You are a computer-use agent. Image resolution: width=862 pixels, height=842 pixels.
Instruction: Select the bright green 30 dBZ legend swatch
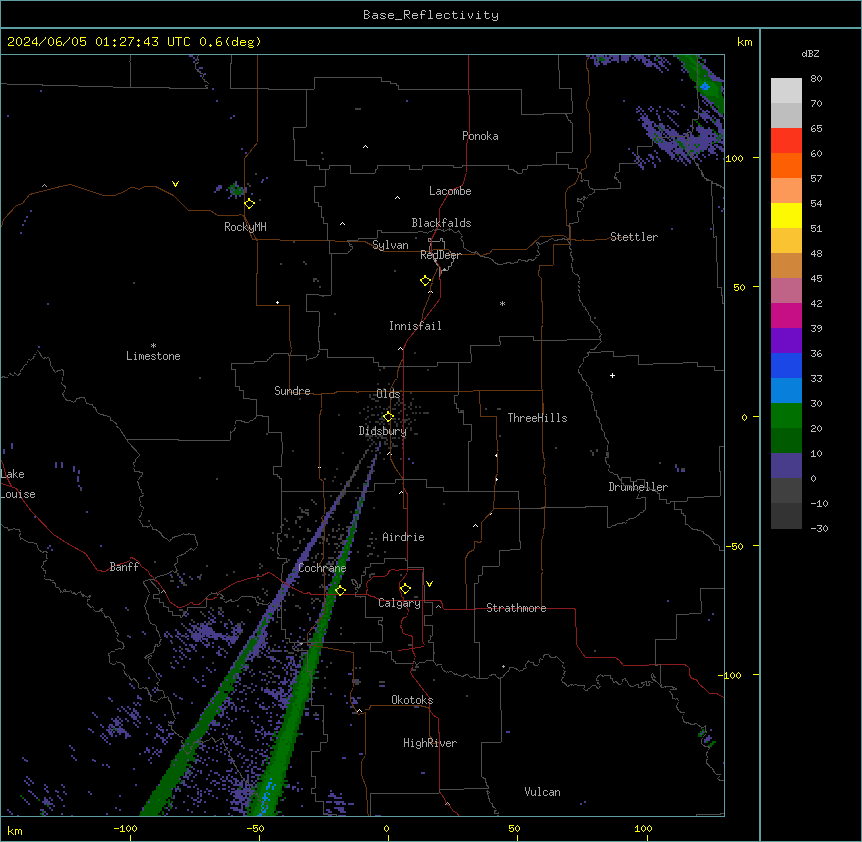tap(786, 416)
